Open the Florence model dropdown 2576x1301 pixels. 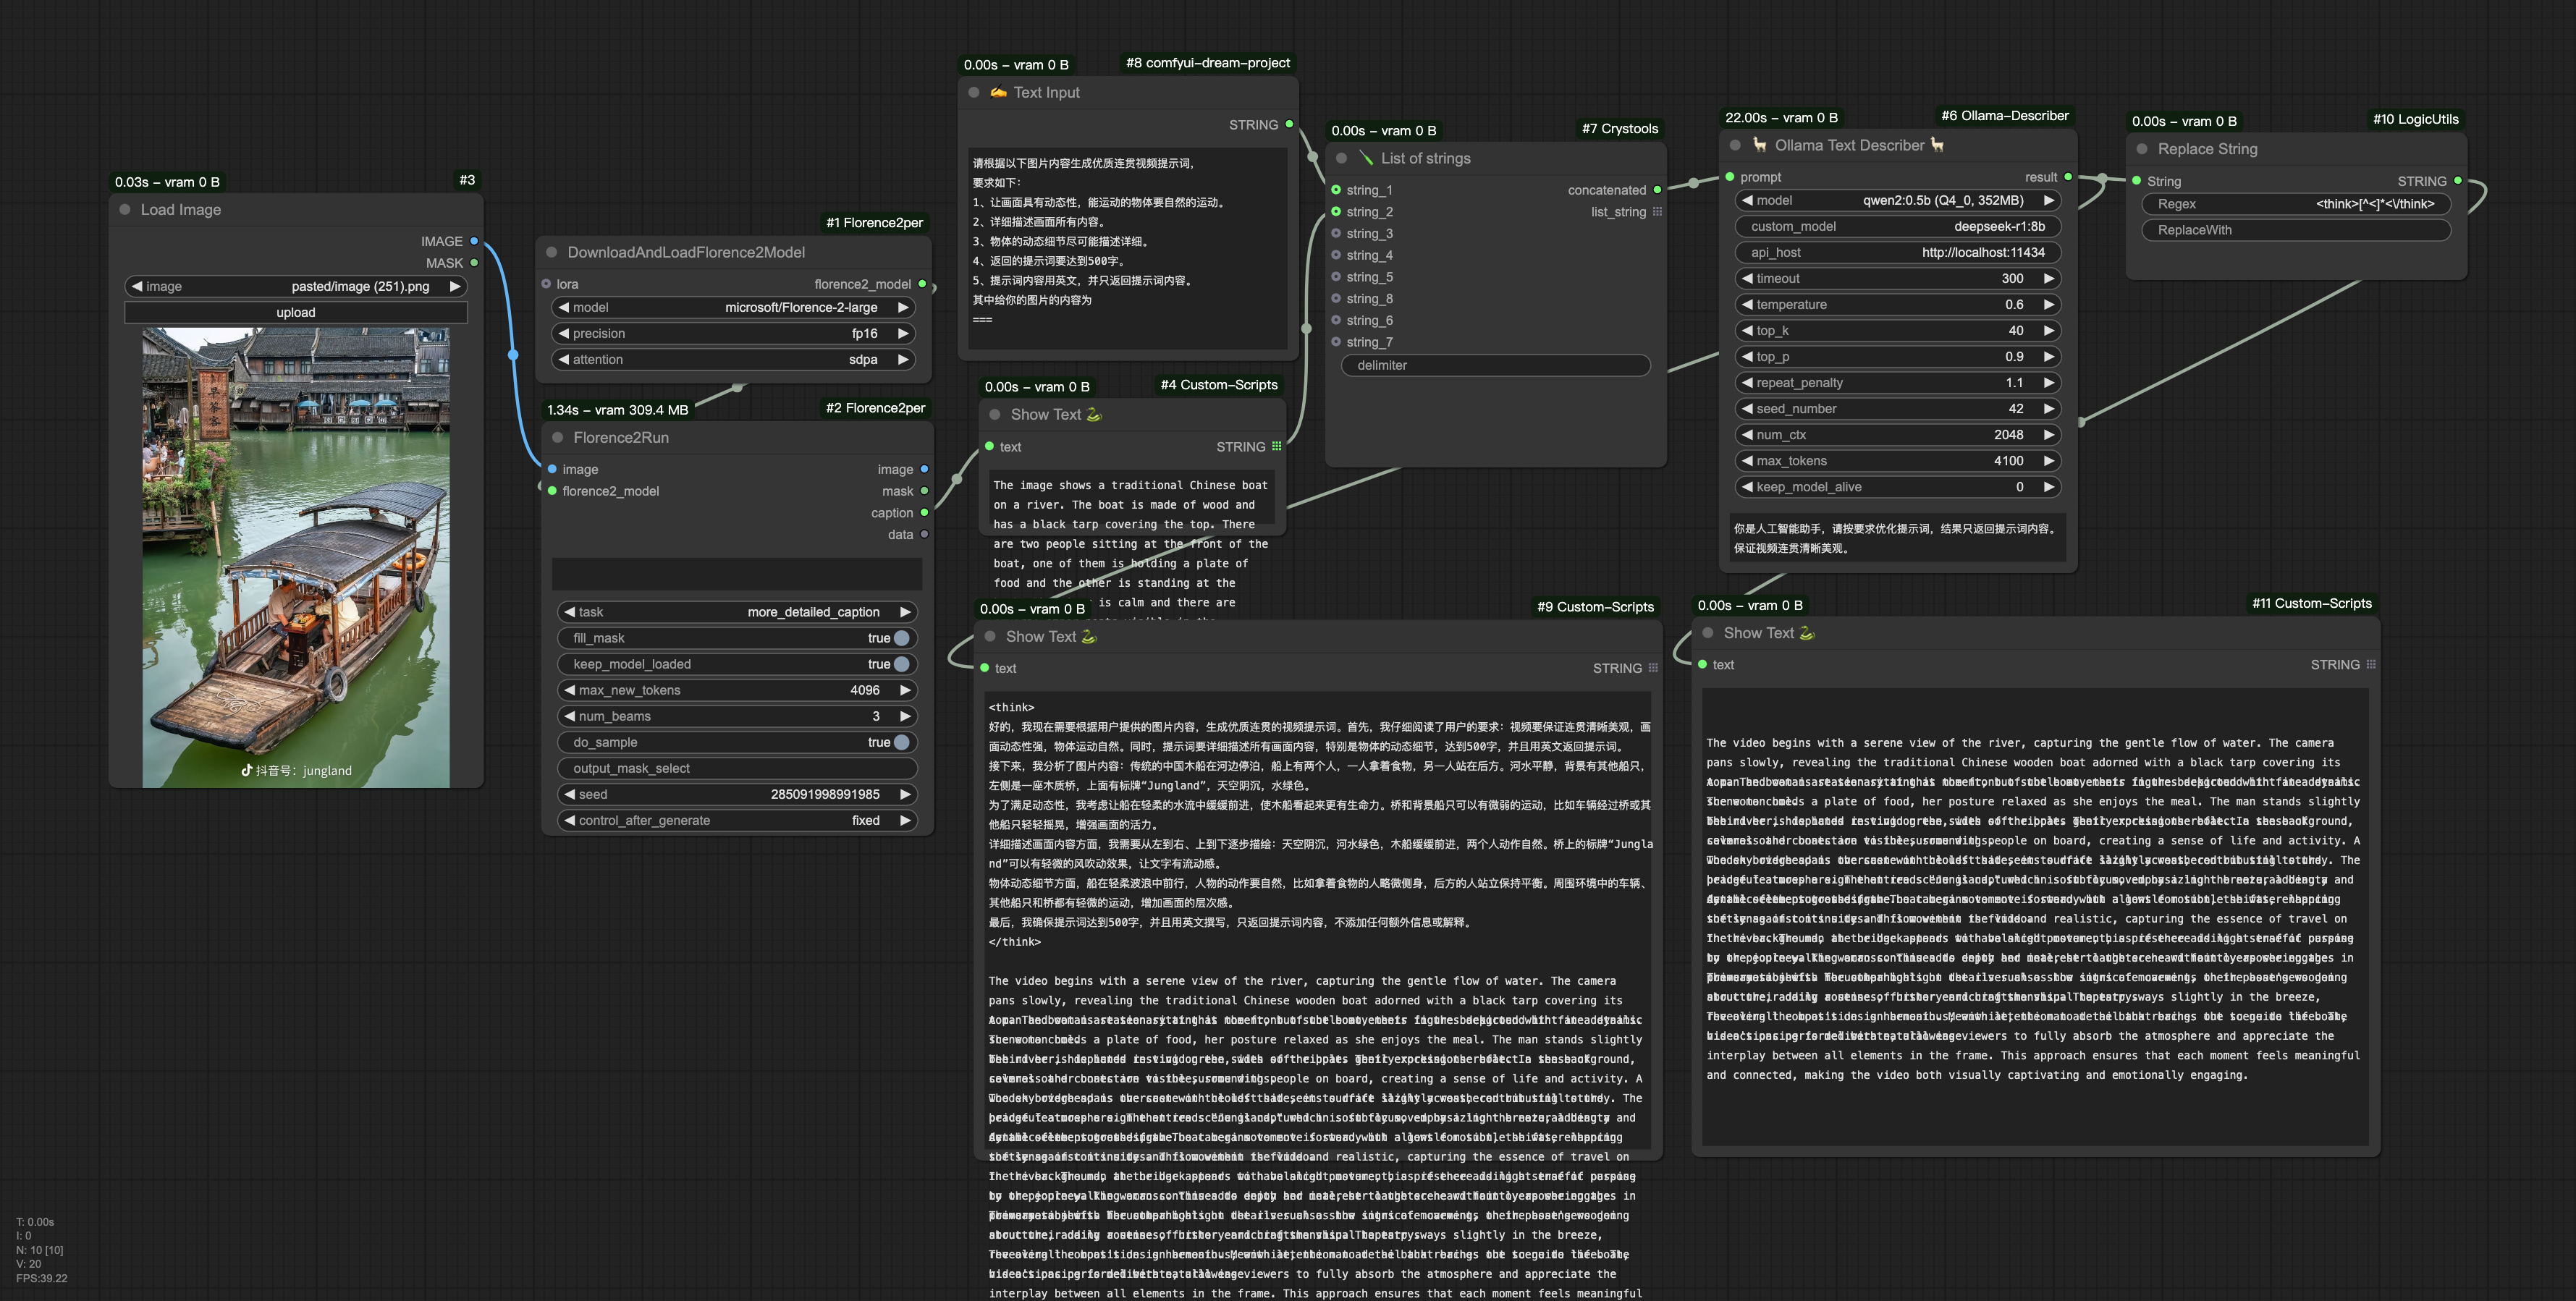tap(734, 307)
